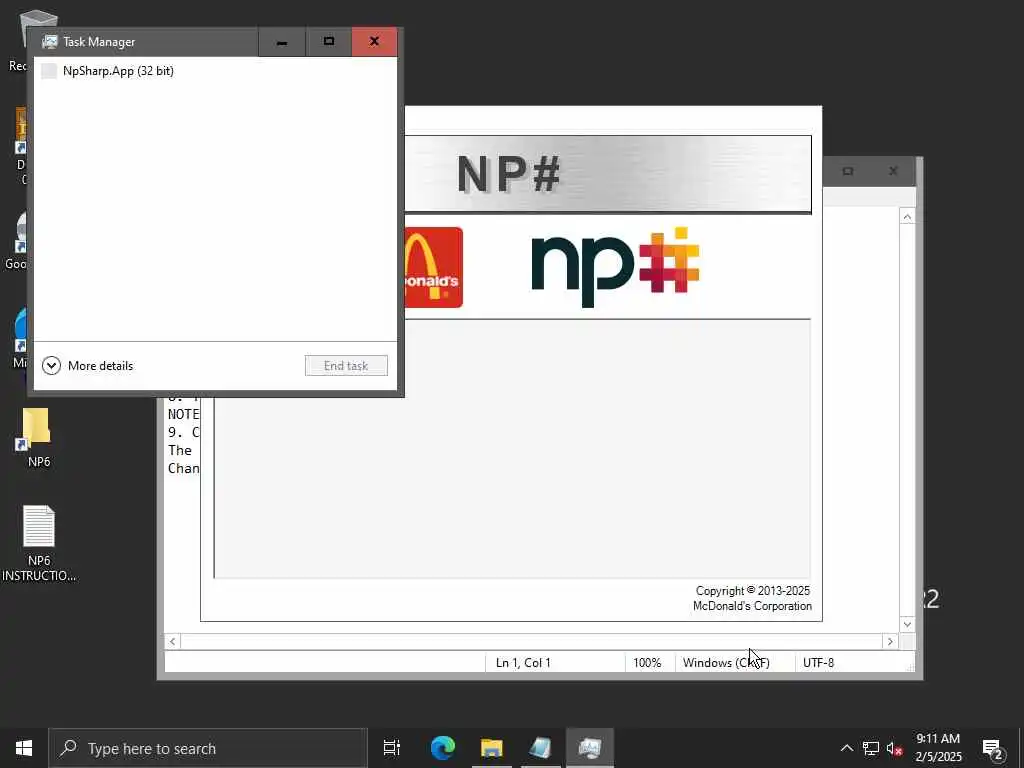
Task: Maximize the Notepad window
Action: (x=848, y=171)
